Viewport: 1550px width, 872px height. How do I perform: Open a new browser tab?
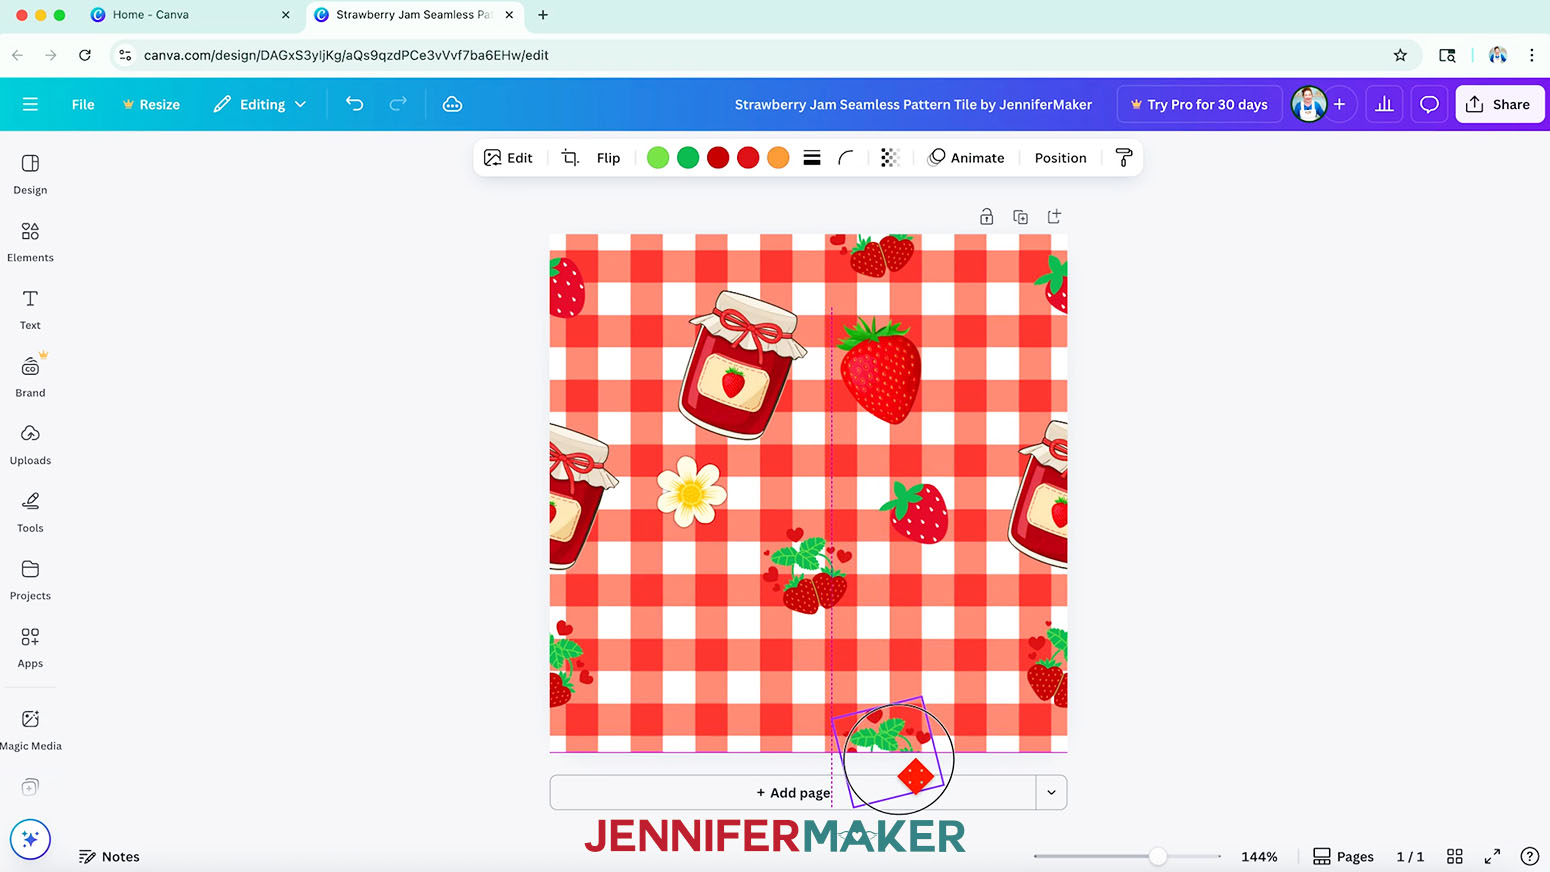tap(543, 15)
